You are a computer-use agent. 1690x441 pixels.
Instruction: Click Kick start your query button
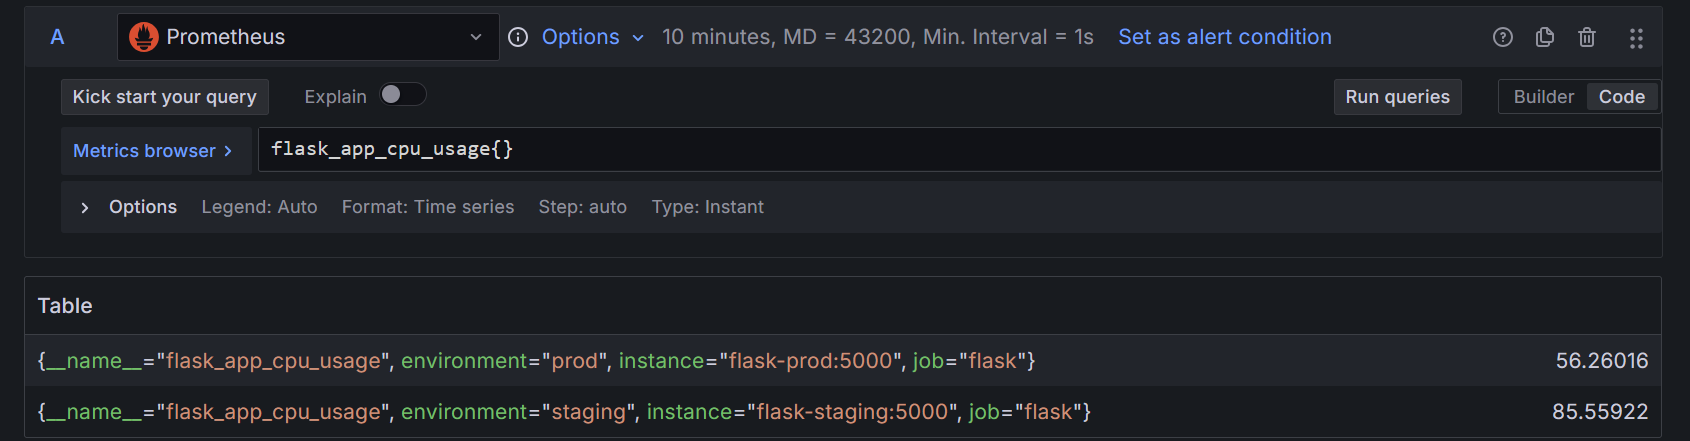(164, 97)
